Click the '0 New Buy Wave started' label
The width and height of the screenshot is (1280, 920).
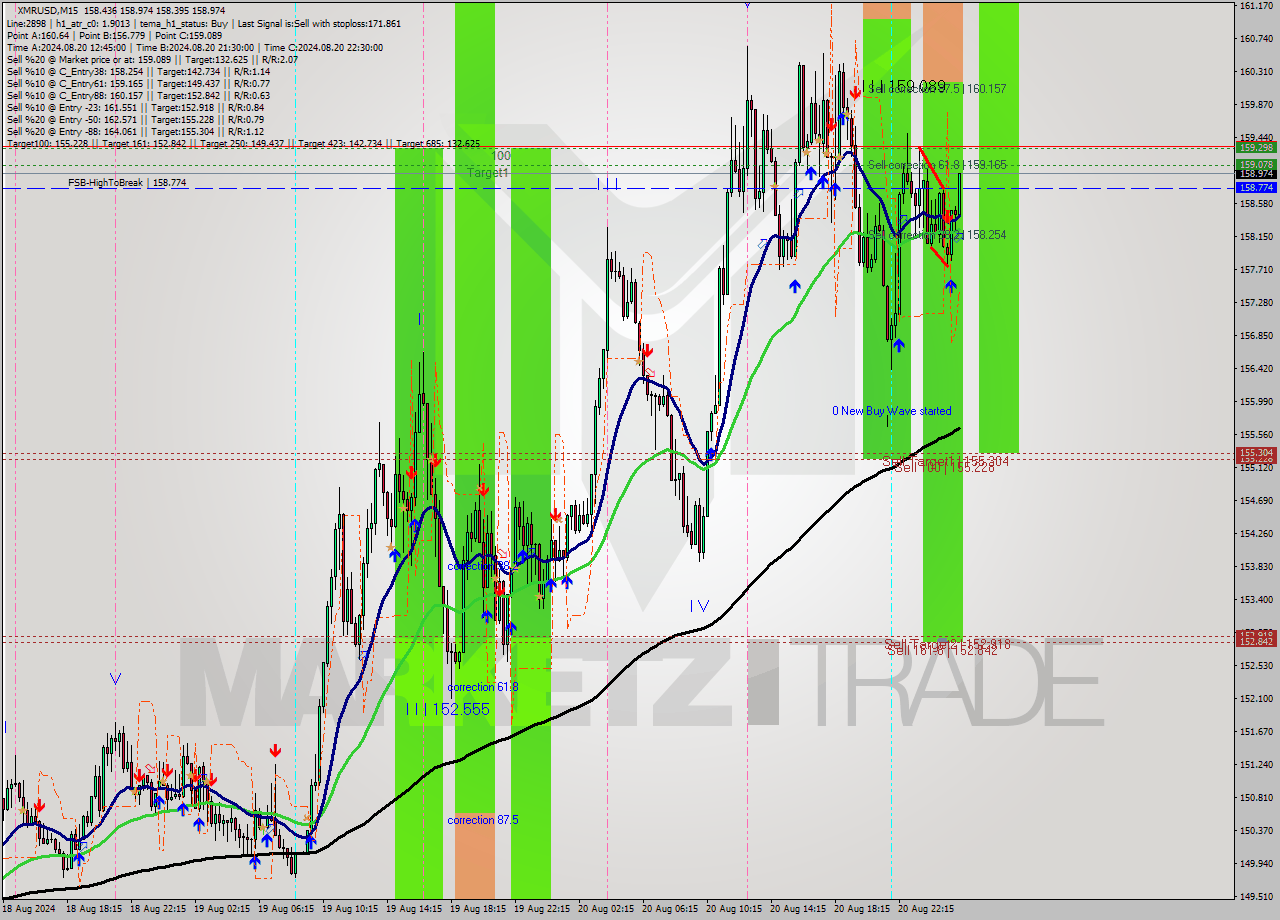892,411
